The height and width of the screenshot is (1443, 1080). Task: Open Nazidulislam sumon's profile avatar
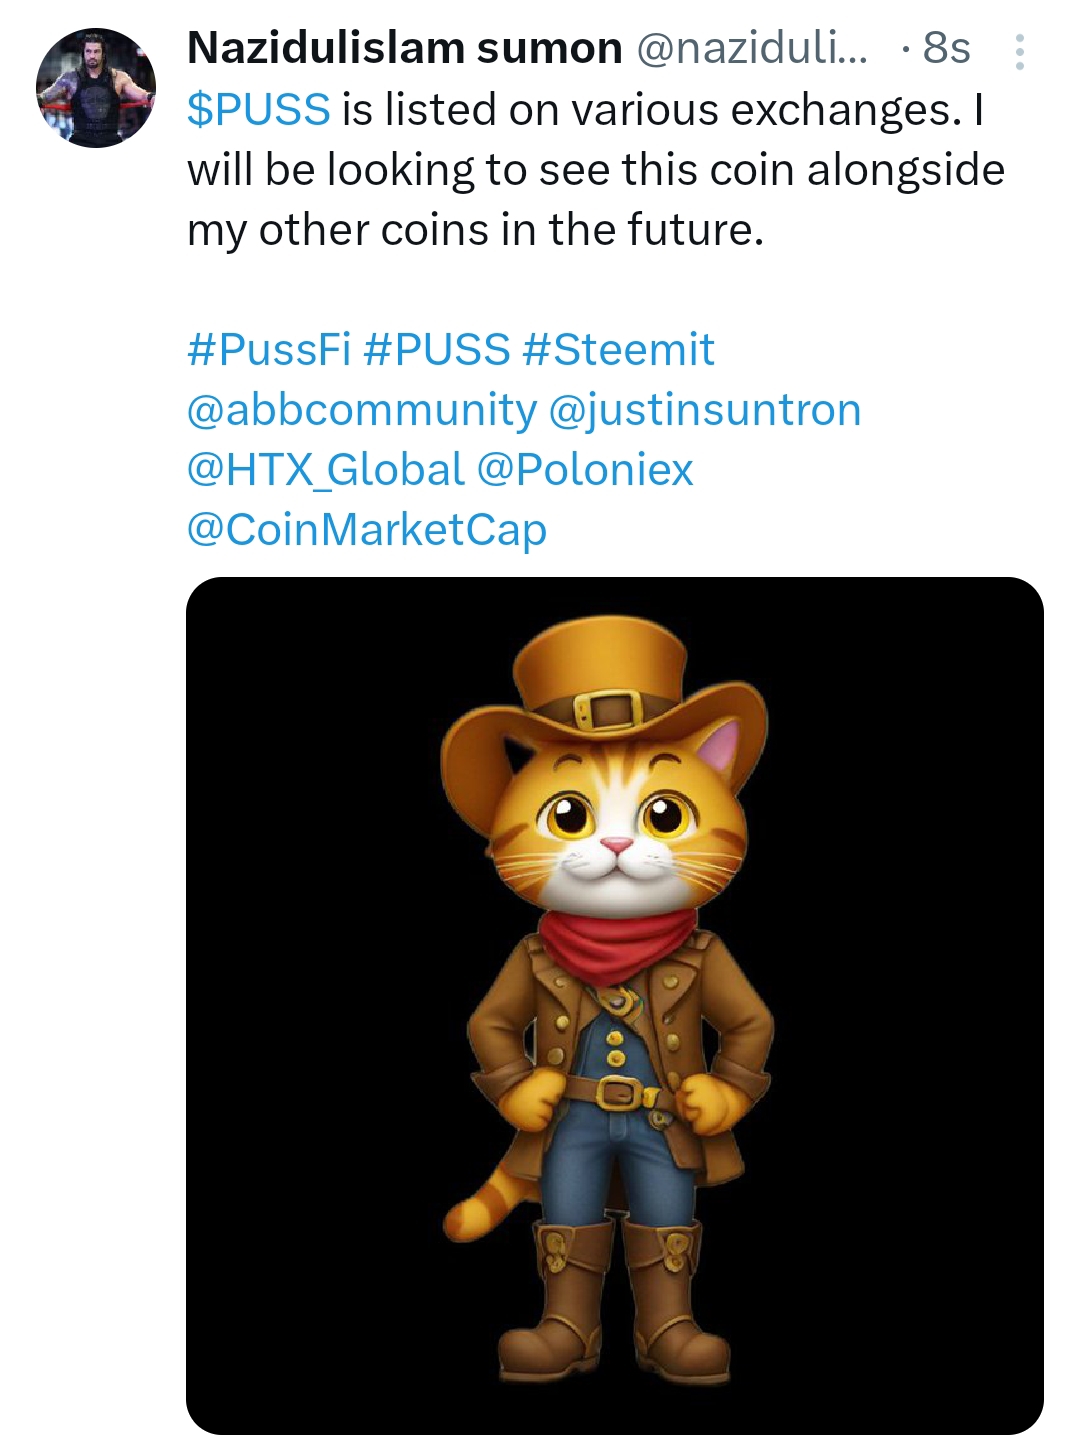(96, 88)
